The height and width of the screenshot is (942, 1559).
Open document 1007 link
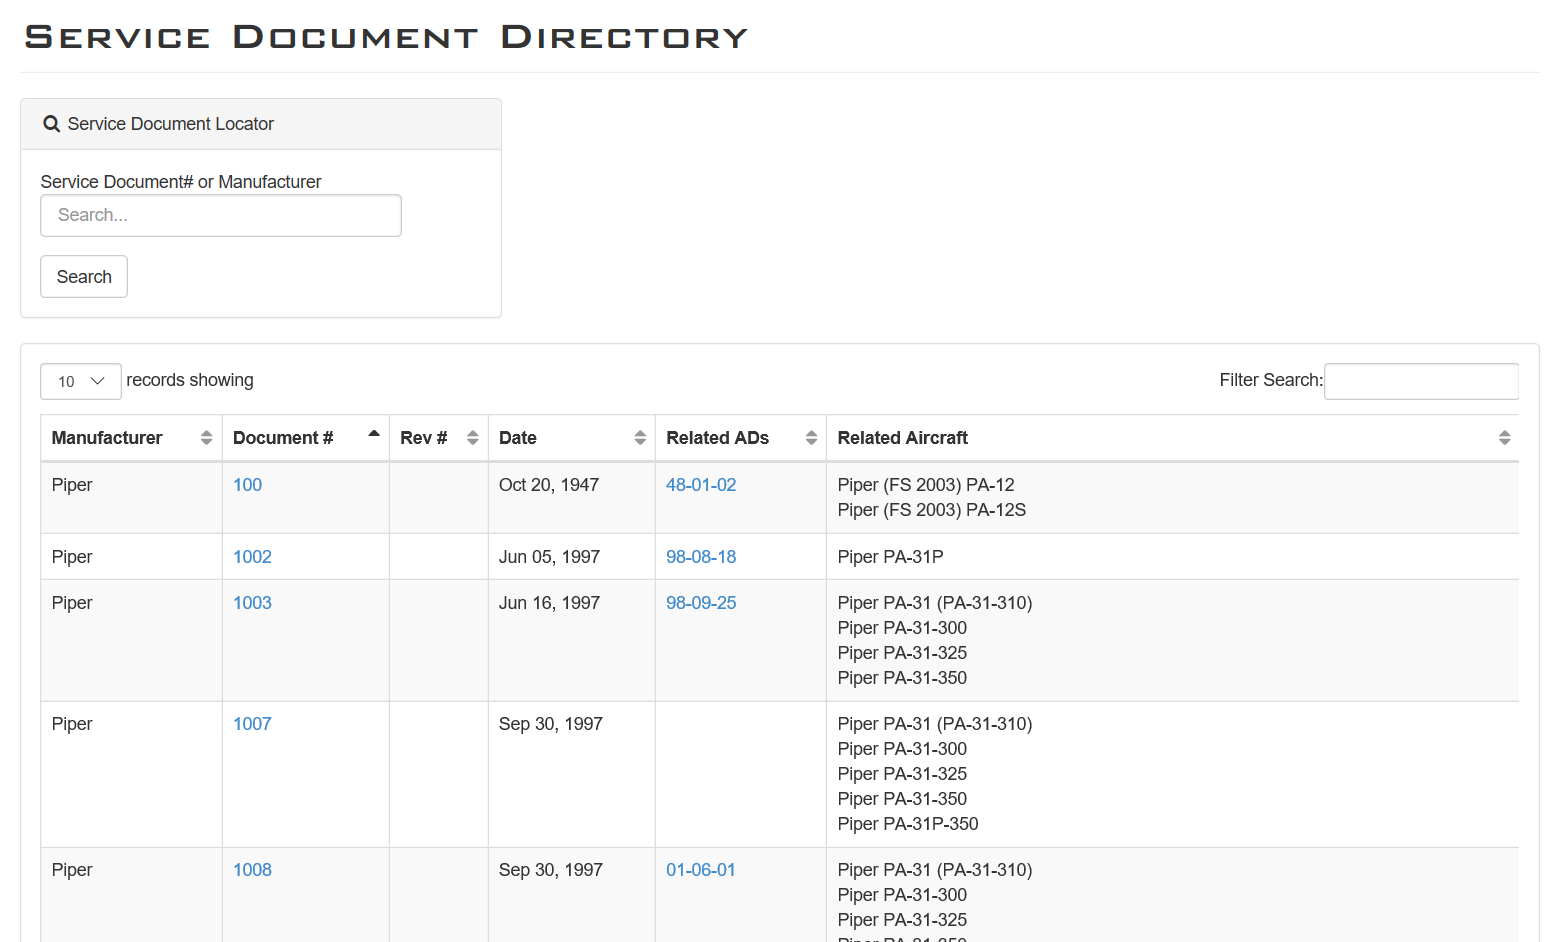tap(252, 724)
